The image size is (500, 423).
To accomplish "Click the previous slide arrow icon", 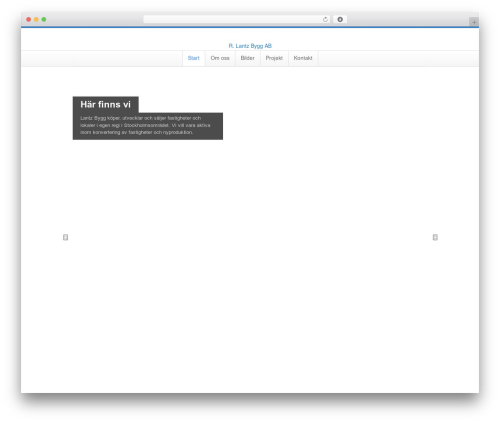I will [x=66, y=237].
